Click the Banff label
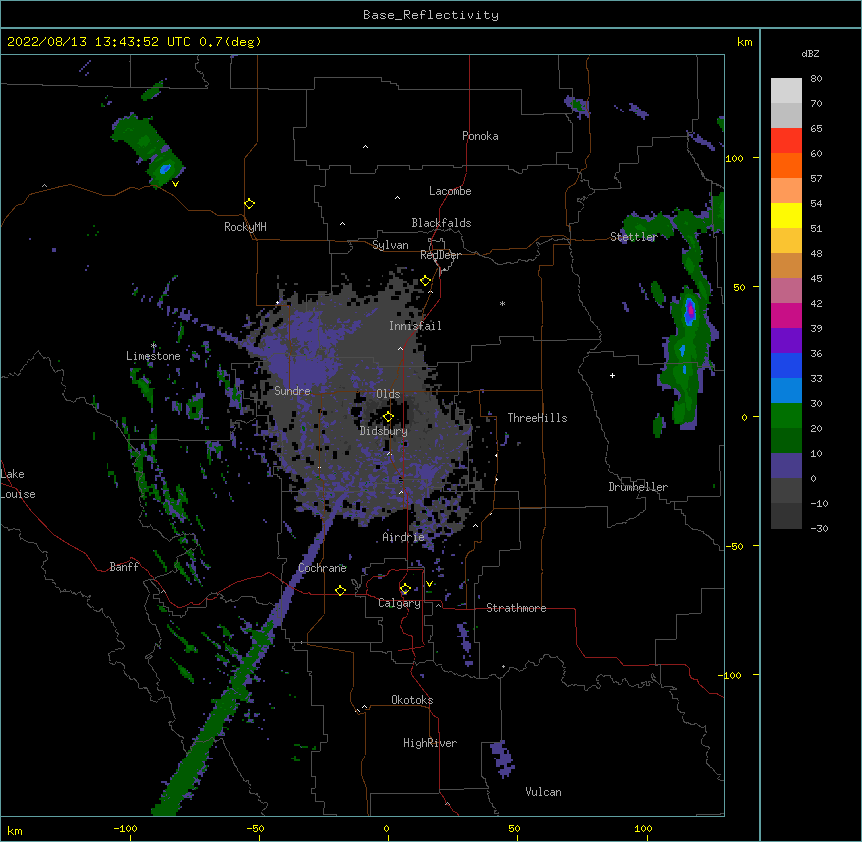862x842 pixels. [x=124, y=567]
